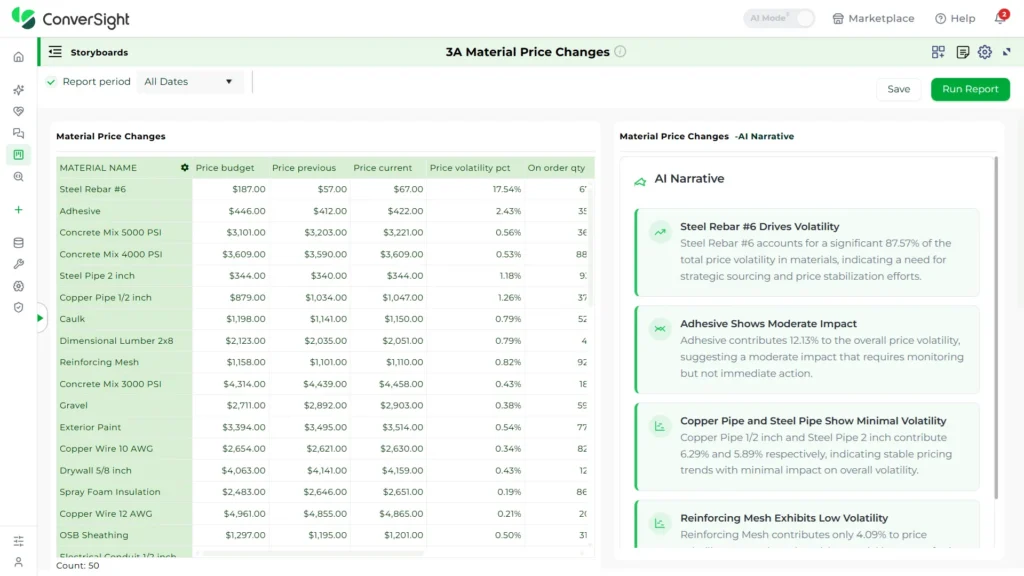Sort by On order qty header
The image size is (1024, 576).
[x=556, y=168]
